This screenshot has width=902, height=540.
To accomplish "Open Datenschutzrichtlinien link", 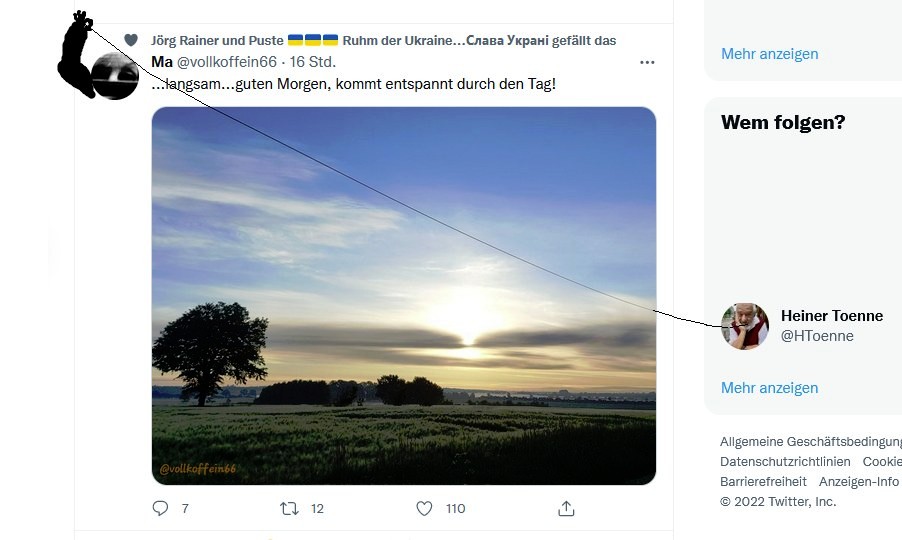I will tap(785, 462).
